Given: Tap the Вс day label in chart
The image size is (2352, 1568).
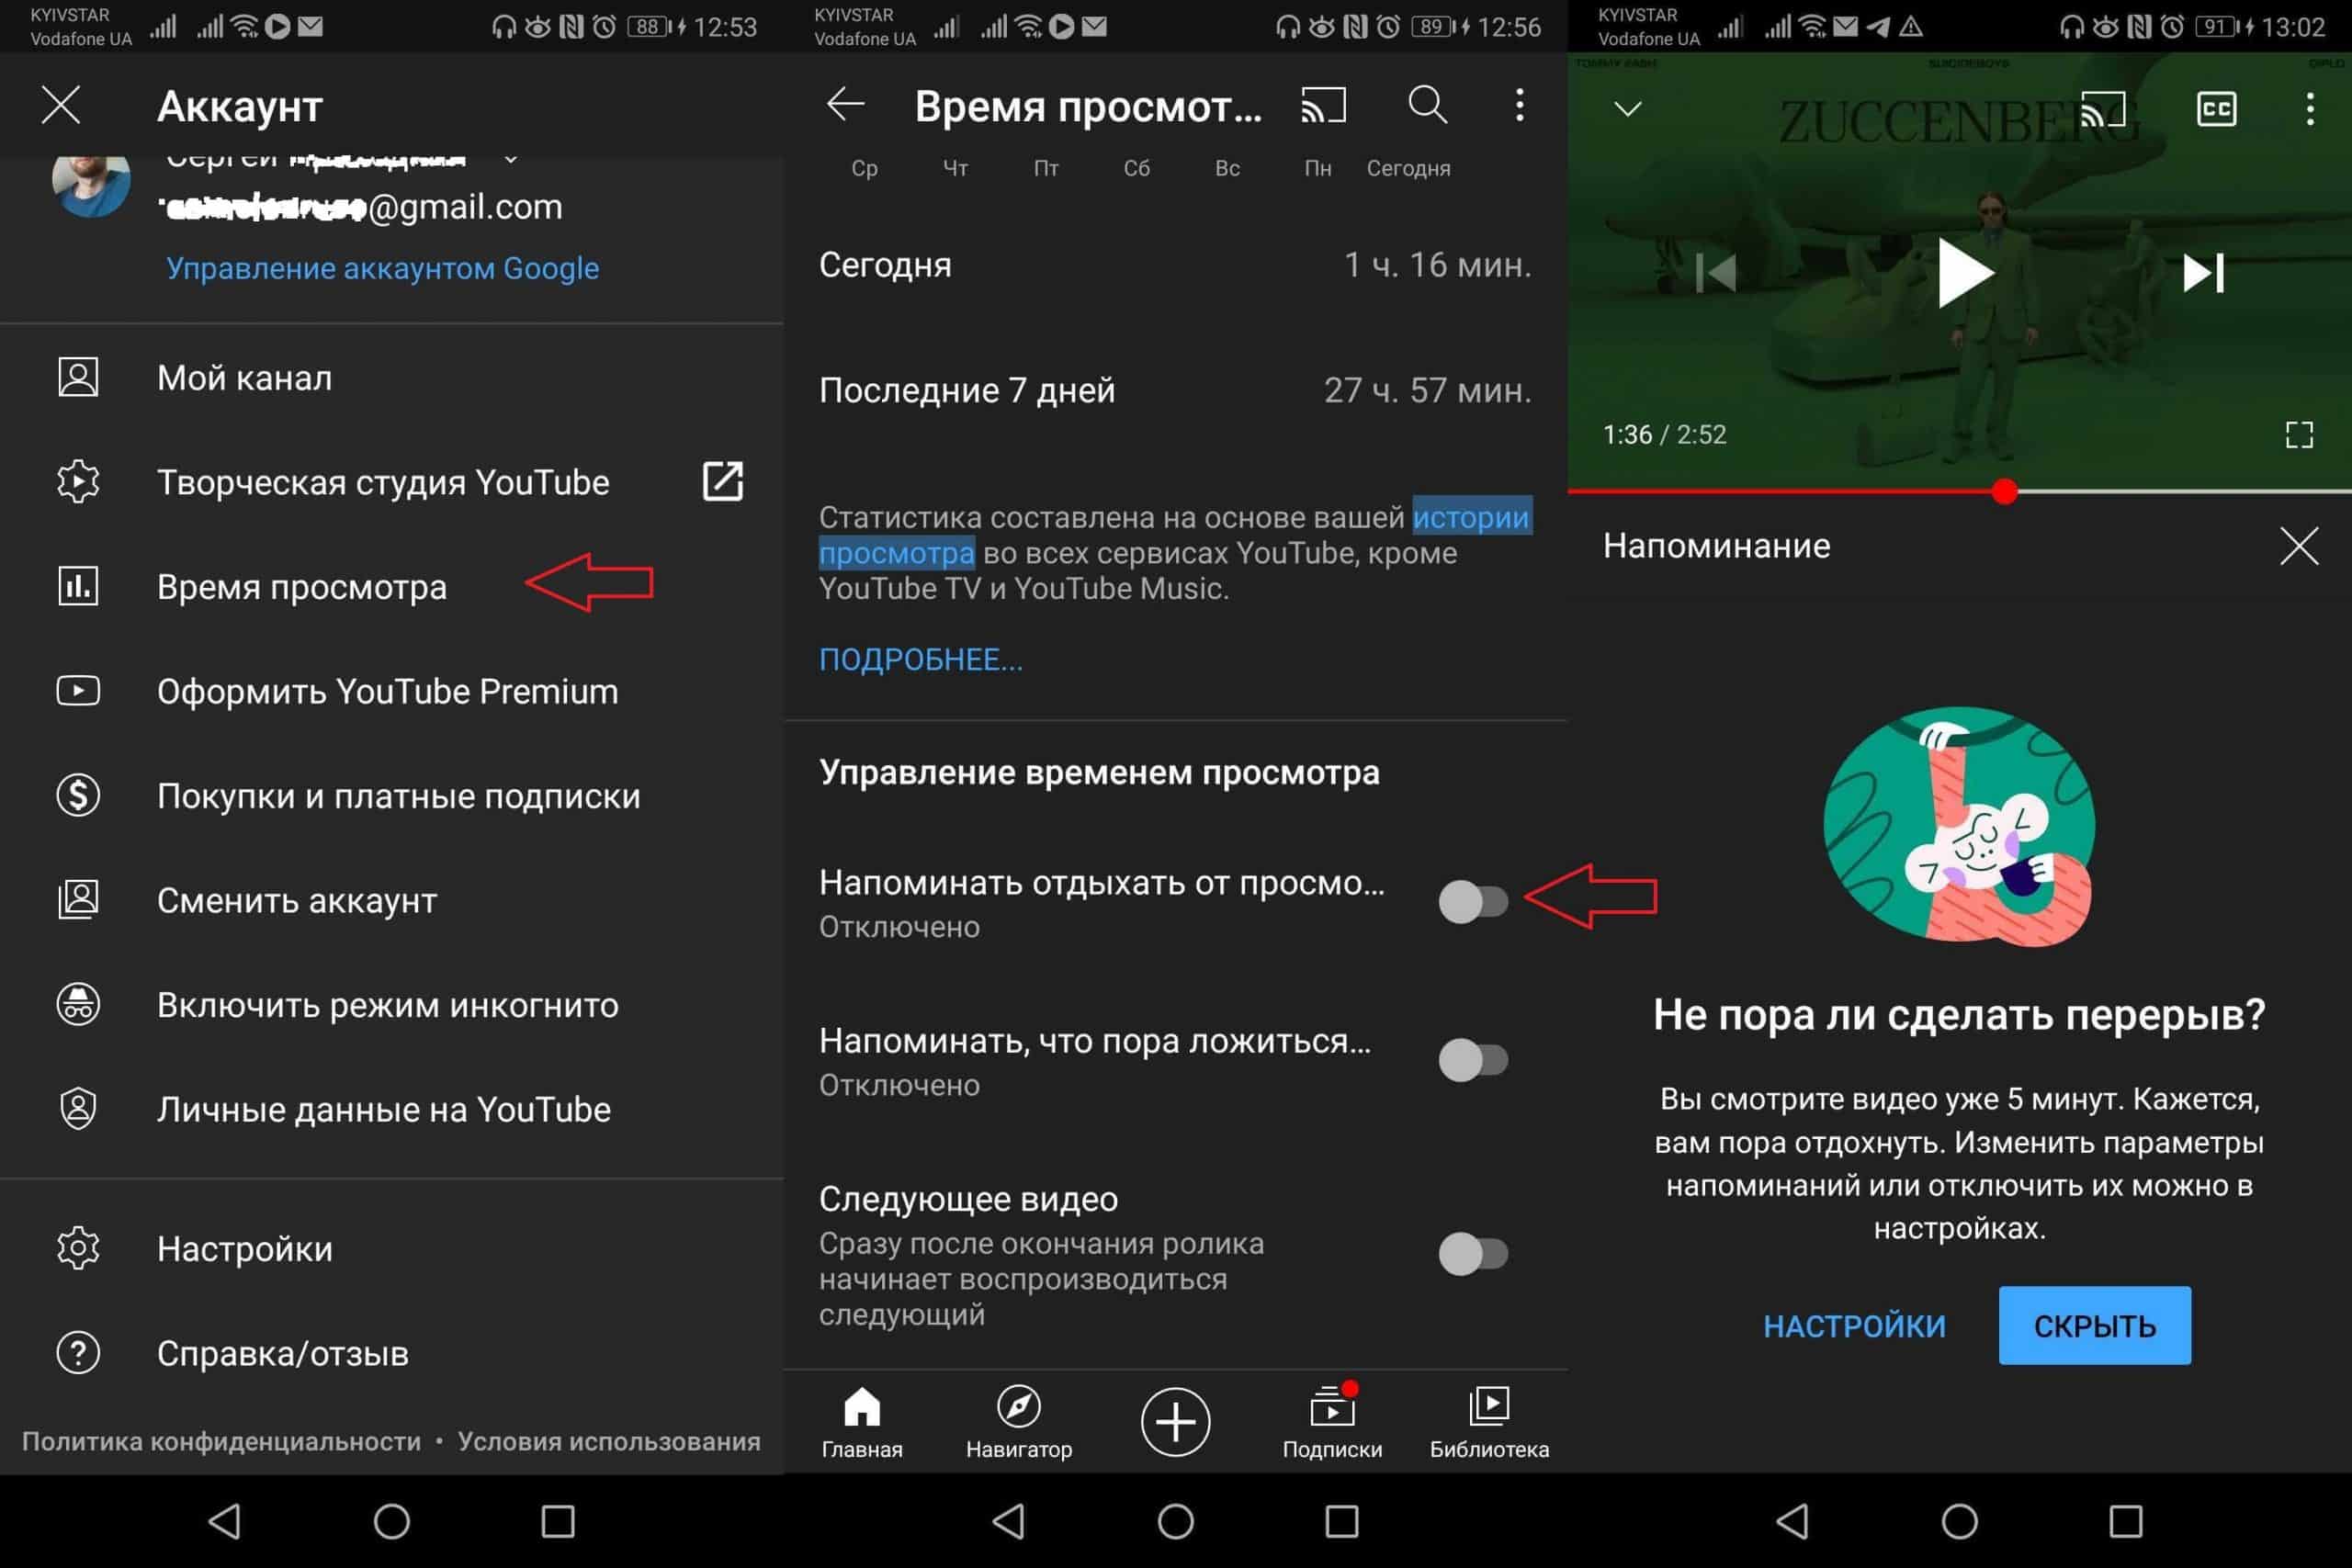Looking at the screenshot, I should [1227, 168].
